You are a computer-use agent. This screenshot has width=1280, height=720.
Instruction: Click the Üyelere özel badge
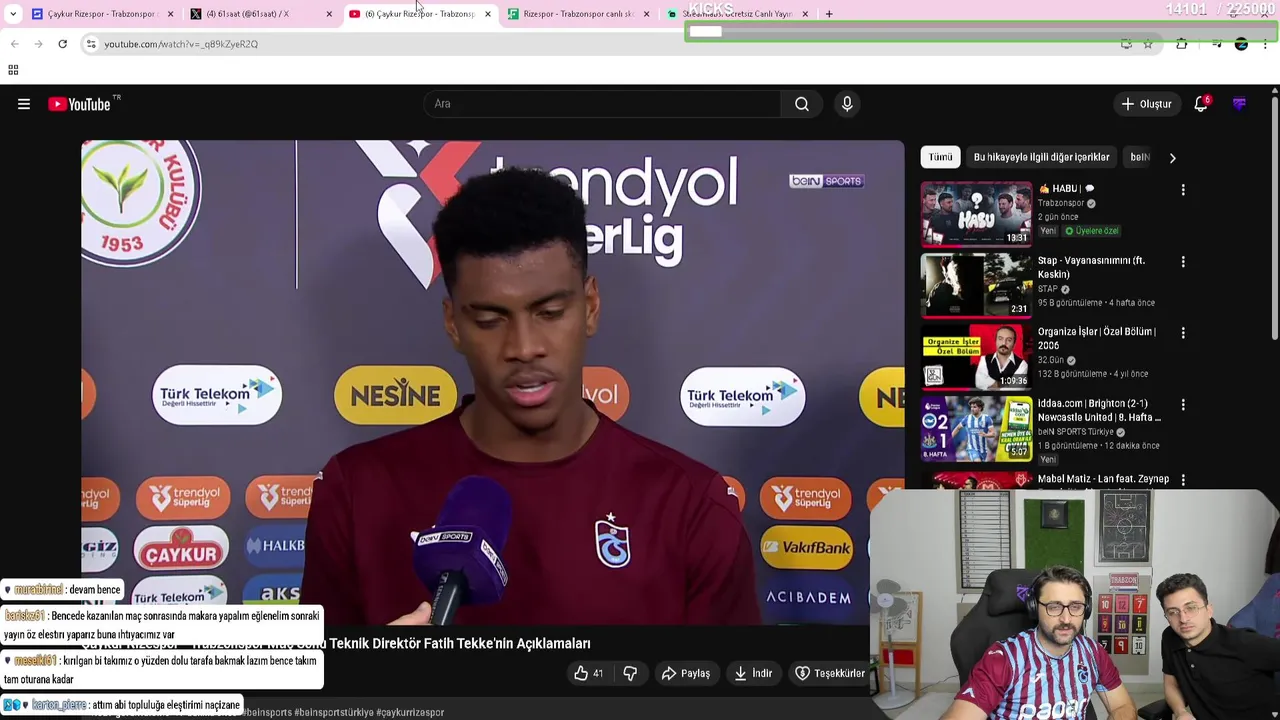(x=1092, y=231)
